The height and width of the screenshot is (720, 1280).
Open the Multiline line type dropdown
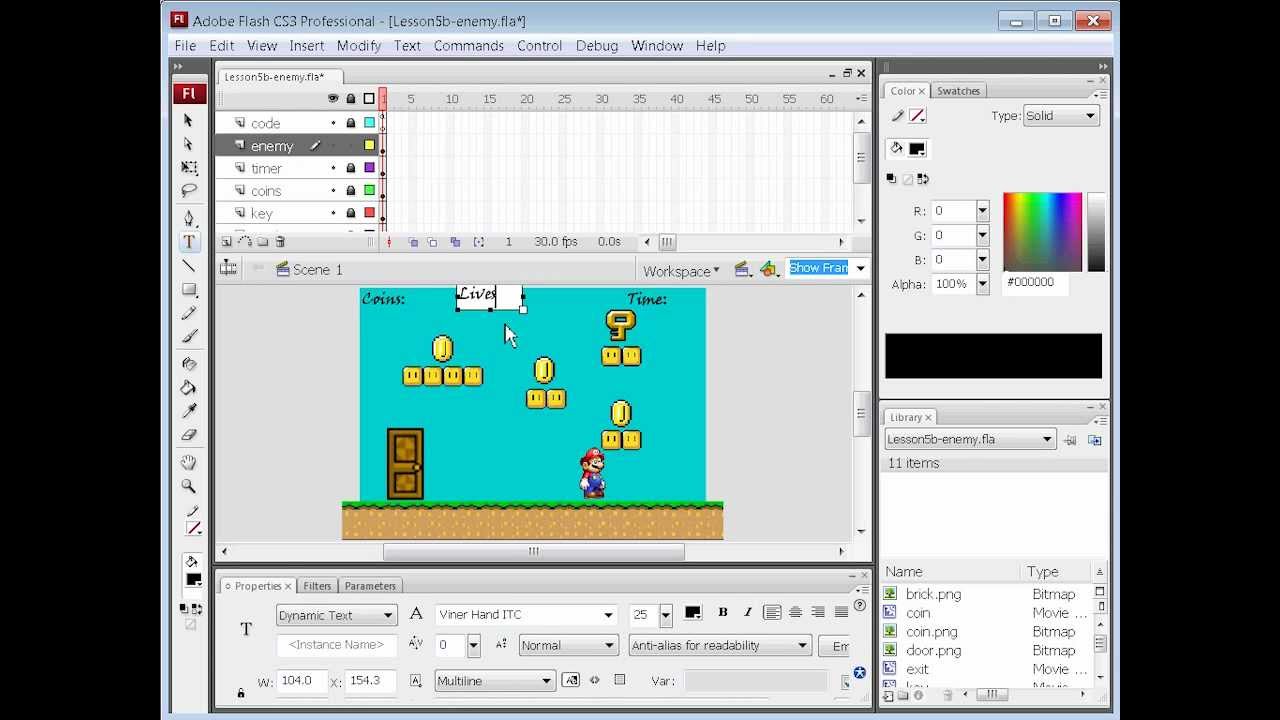[495, 681]
